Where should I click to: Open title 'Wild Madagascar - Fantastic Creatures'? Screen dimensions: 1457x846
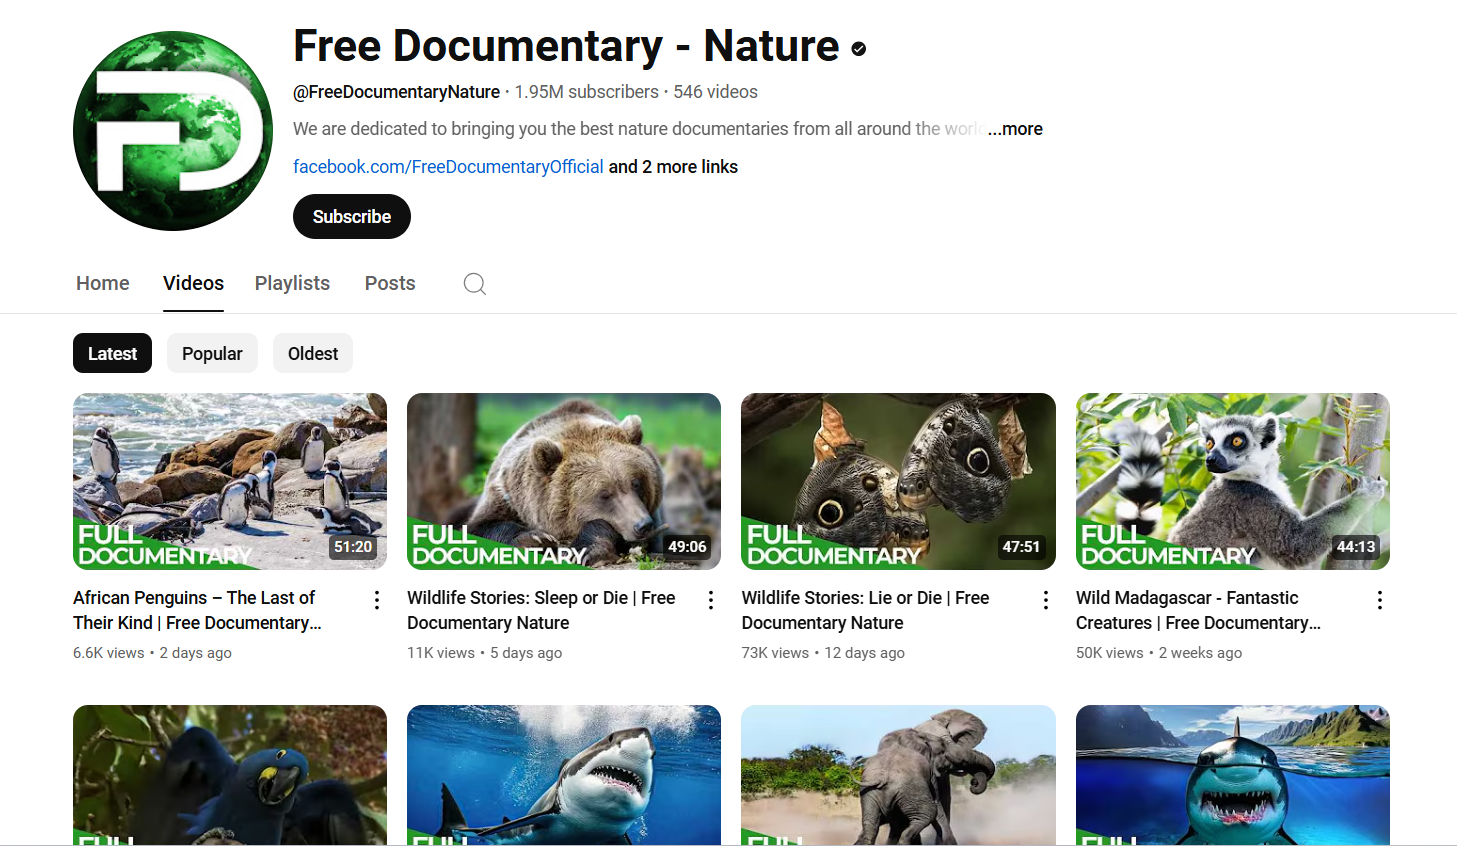point(1198,610)
